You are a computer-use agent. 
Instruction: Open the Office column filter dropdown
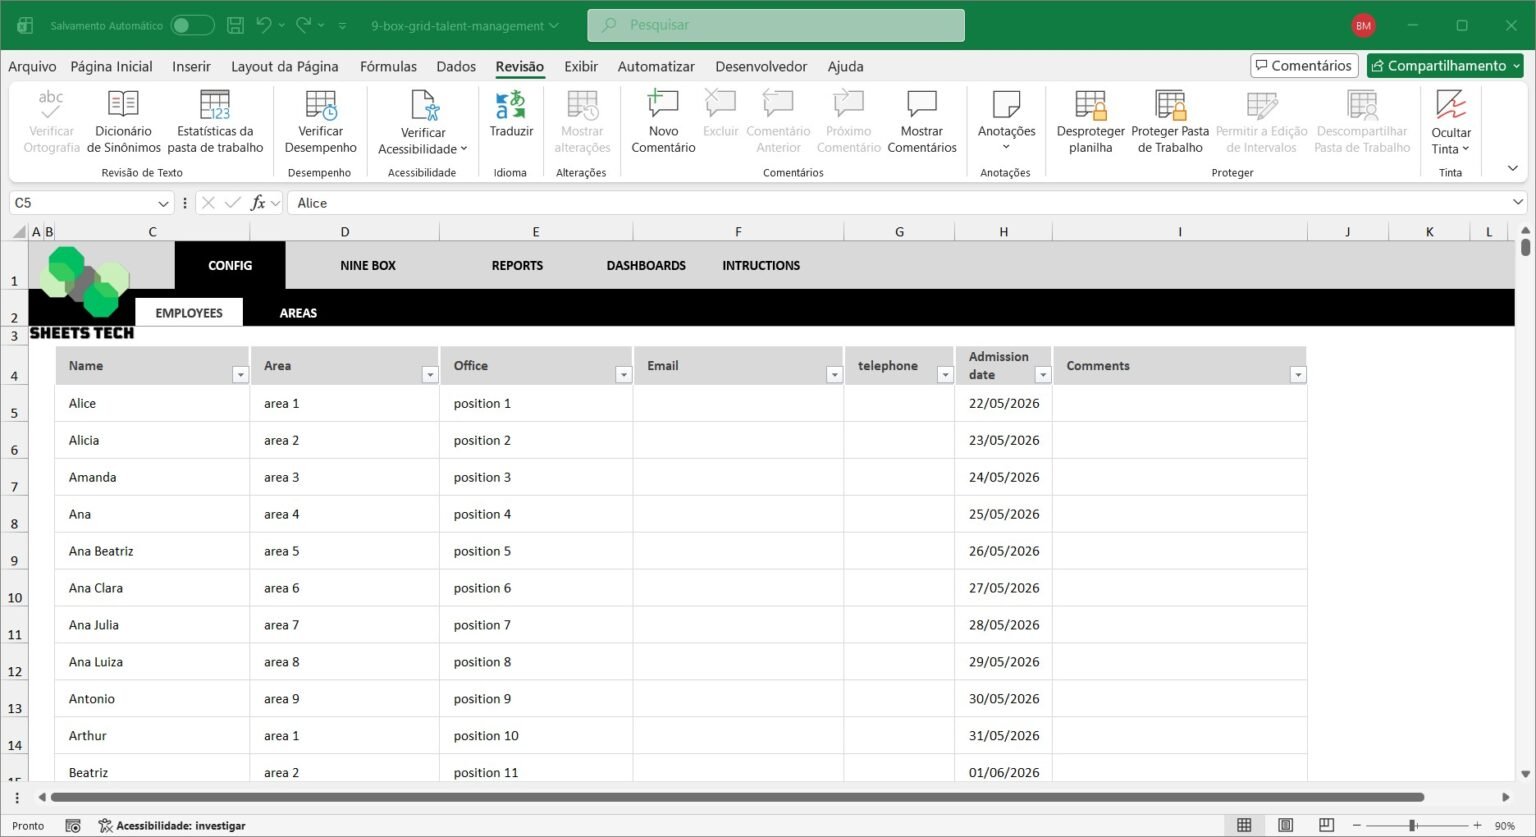pyautogui.click(x=623, y=375)
